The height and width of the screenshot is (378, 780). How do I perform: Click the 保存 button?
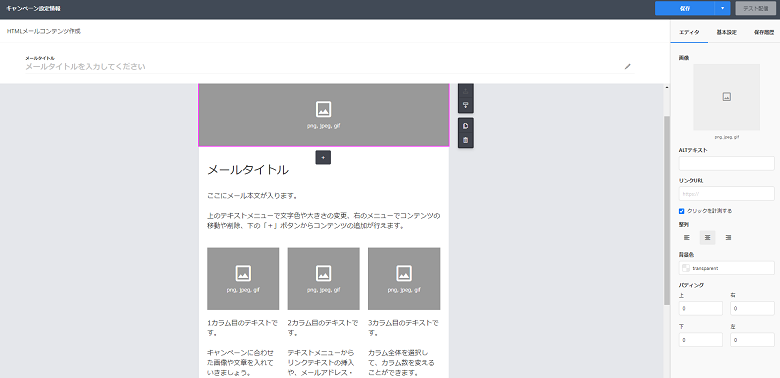(685, 8)
